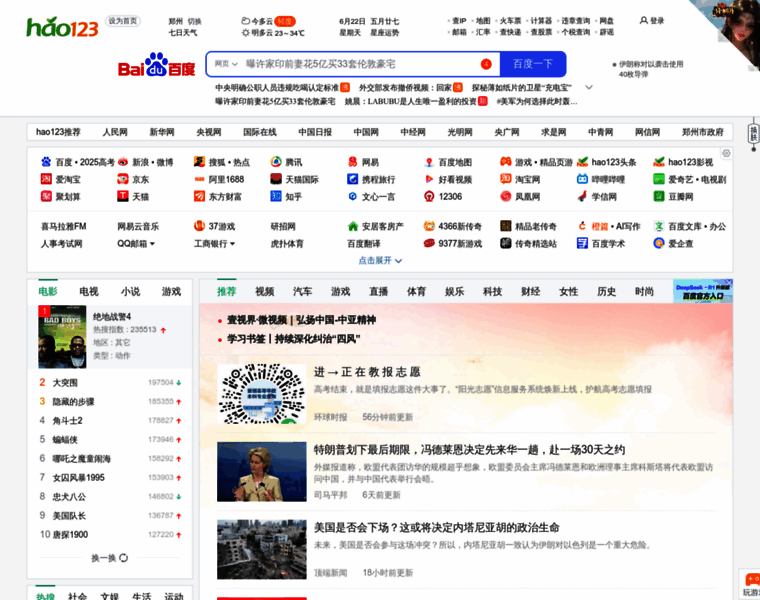
Task: Switch to the 历史 news tab
Action: (606, 291)
